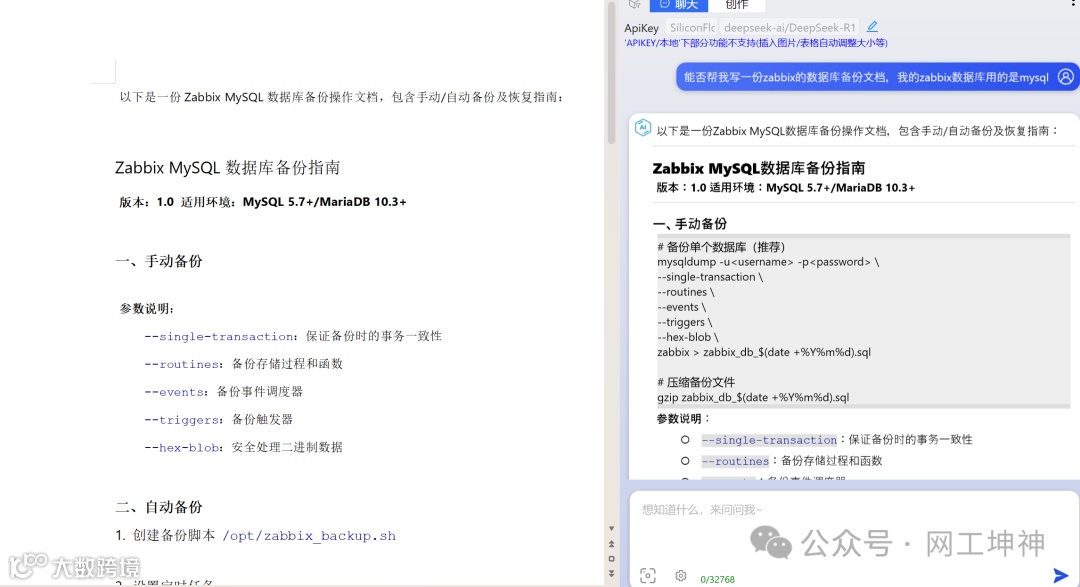Image resolution: width=1080 pixels, height=587 pixels.
Task: Choose model deepseek-ai/DeepSeek-R1 field
Action: [789, 28]
